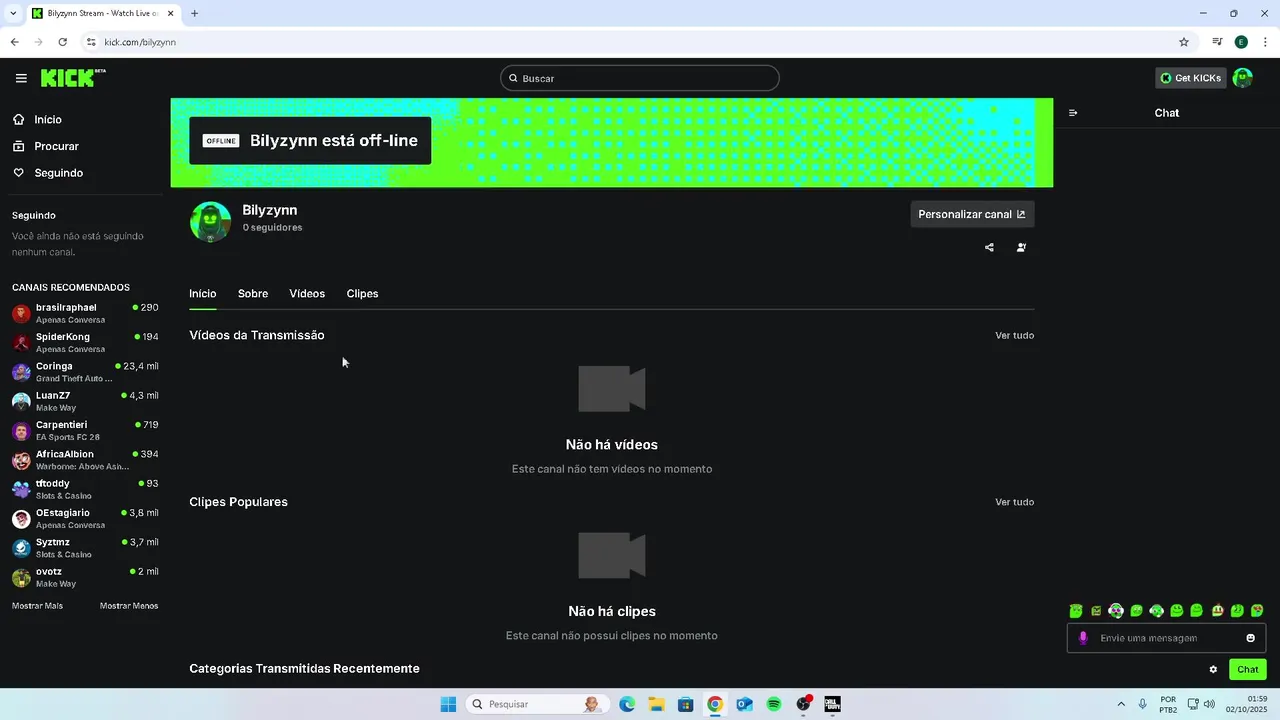Viewport: 1280px width, 720px height.
Task: Select the Início channel tab
Action: pyautogui.click(x=203, y=294)
